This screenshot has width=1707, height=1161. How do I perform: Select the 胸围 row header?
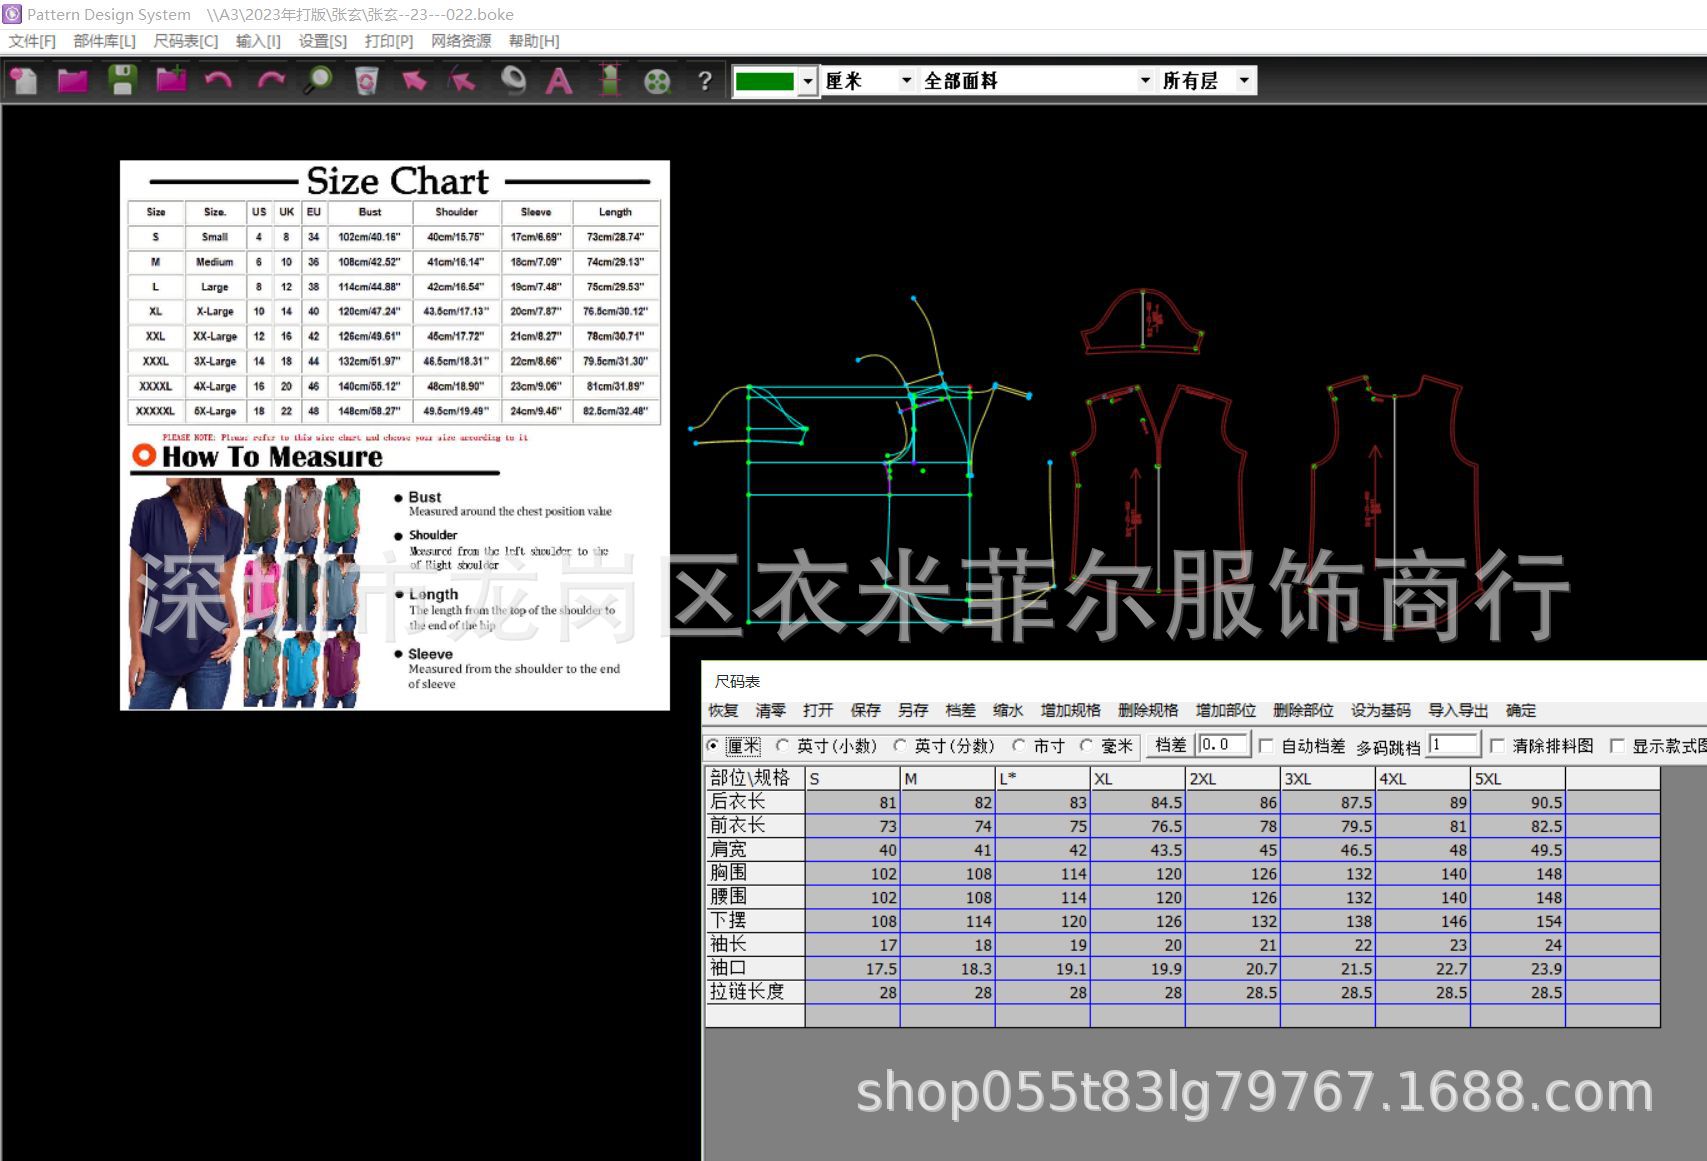point(755,873)
